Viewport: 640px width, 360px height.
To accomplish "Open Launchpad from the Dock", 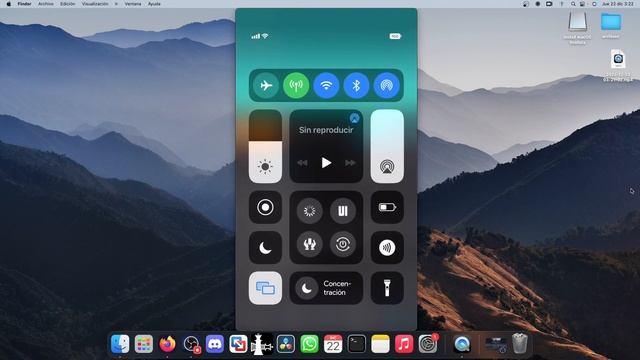I will (144, 344).
